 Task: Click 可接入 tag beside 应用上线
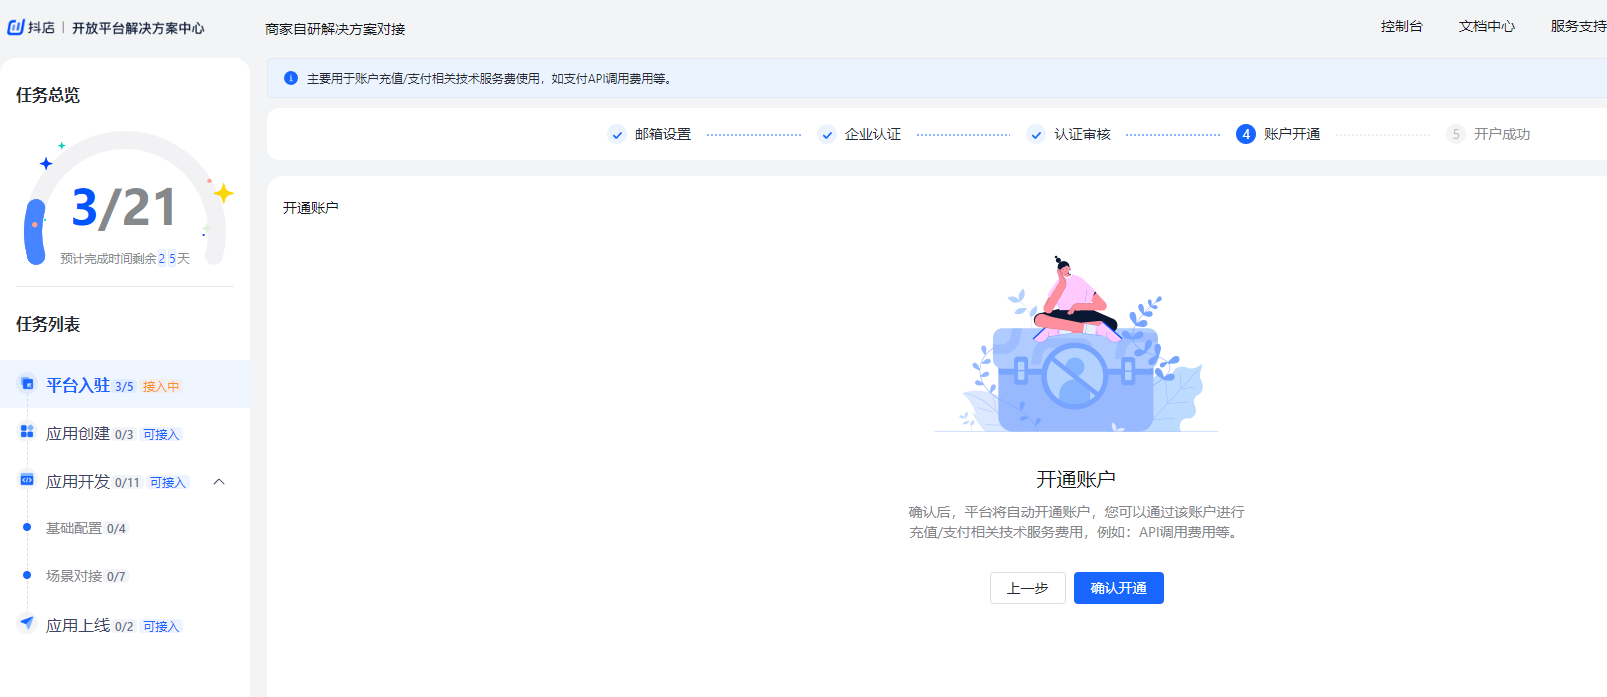click(x=161, y=626)
